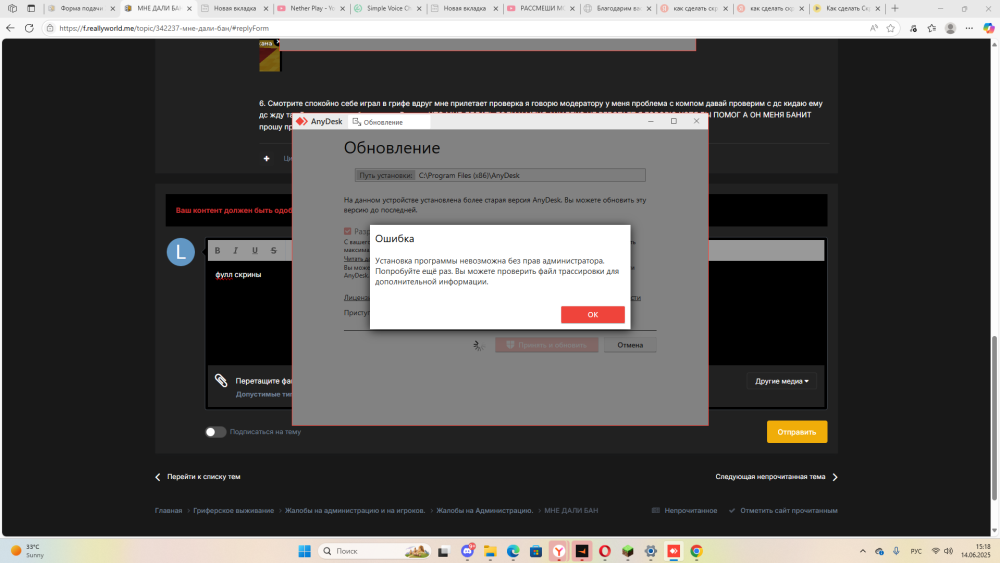
Task: Open File Explorer from the taskbar
Action: [490, 551]
